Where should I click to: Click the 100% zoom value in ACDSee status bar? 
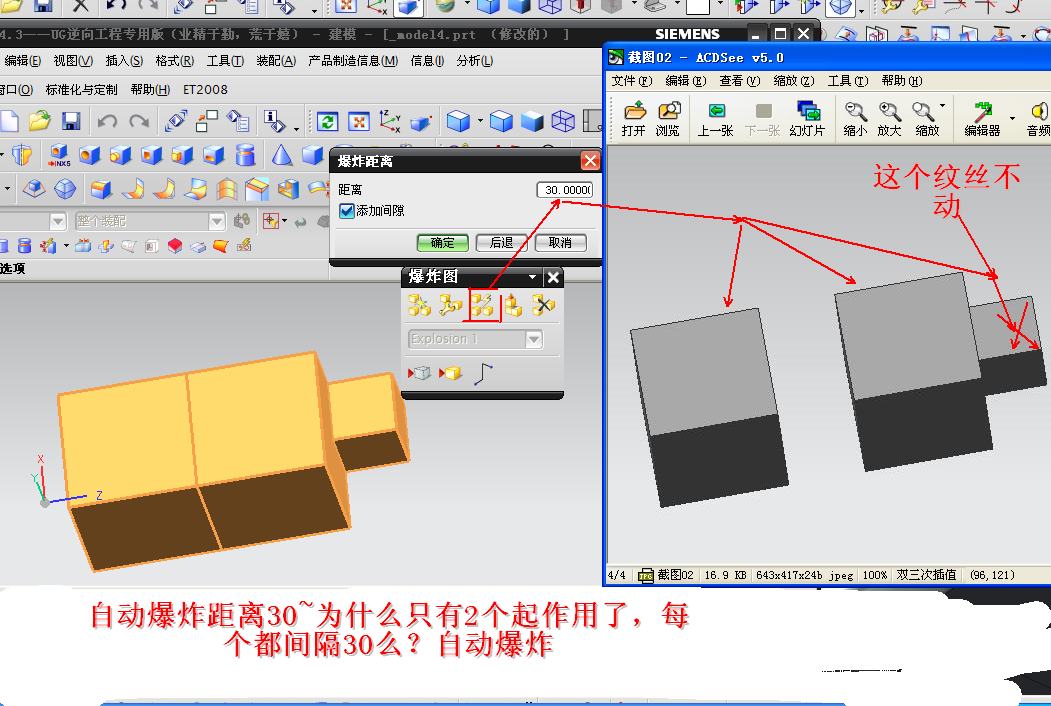[x=875, y=575]
